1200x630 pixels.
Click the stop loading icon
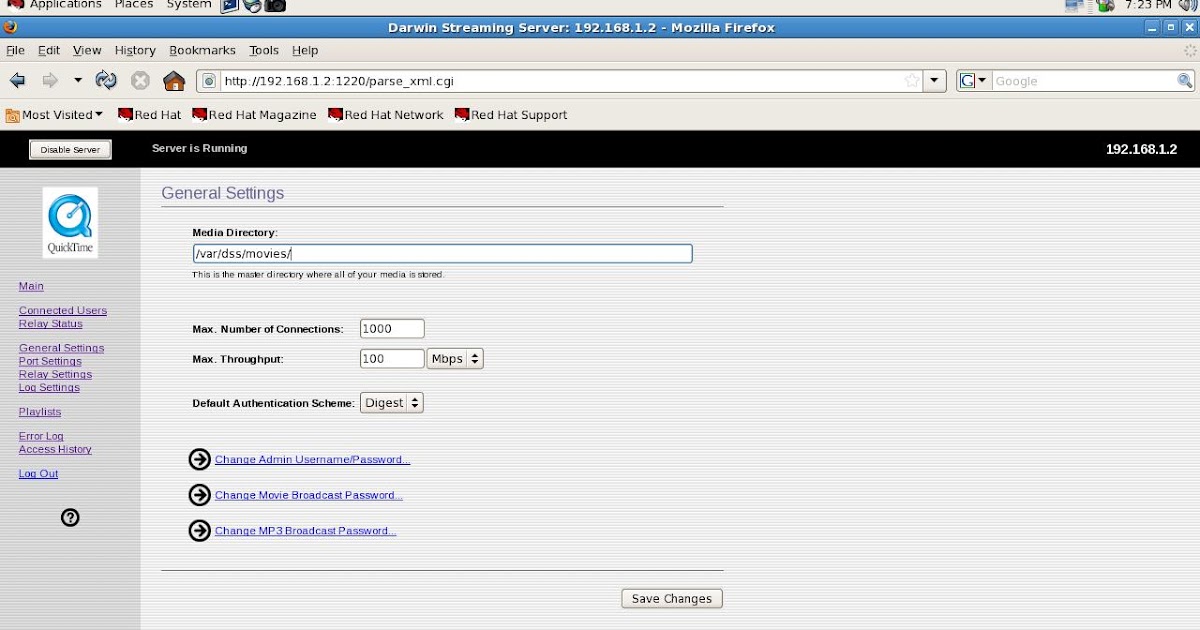pos(141,81)
